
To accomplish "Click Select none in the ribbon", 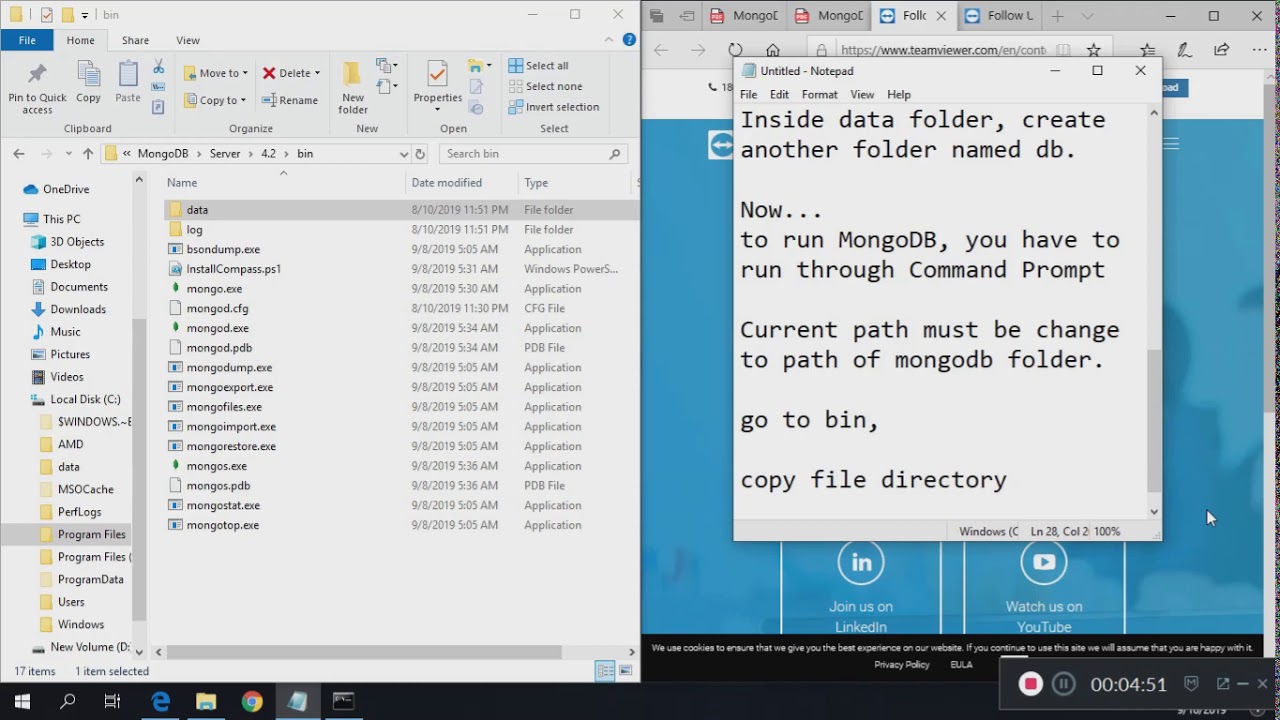I will tap(544, 86).
